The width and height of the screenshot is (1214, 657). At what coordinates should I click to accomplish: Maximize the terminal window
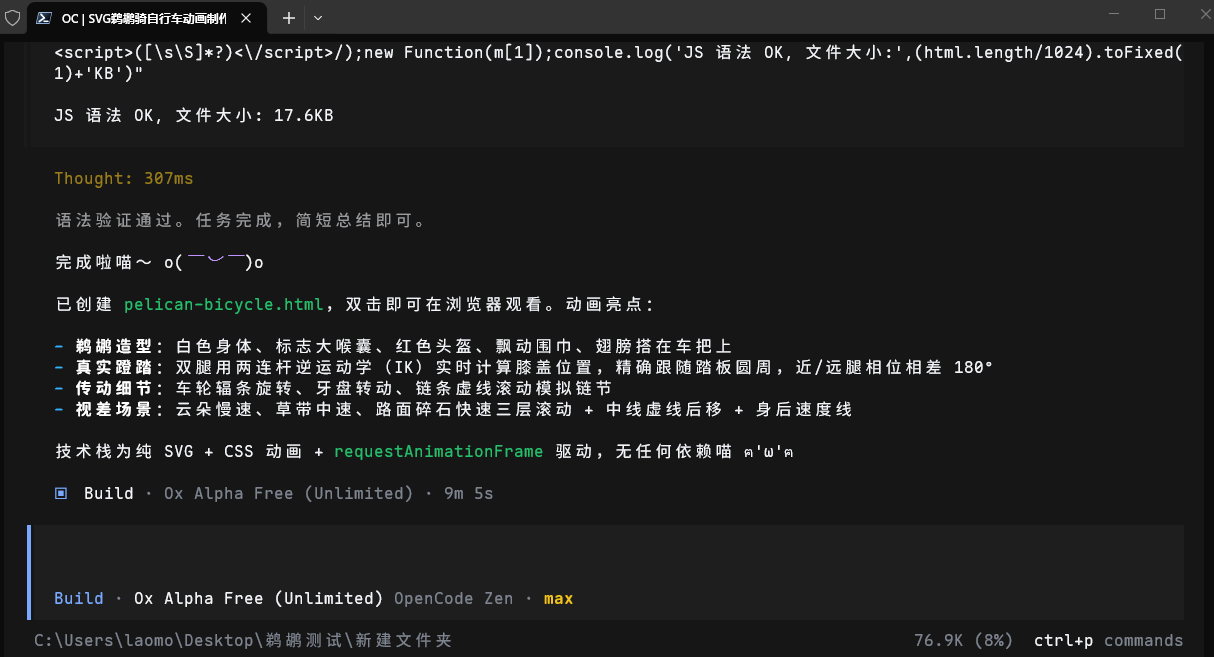click(1160, 14)
